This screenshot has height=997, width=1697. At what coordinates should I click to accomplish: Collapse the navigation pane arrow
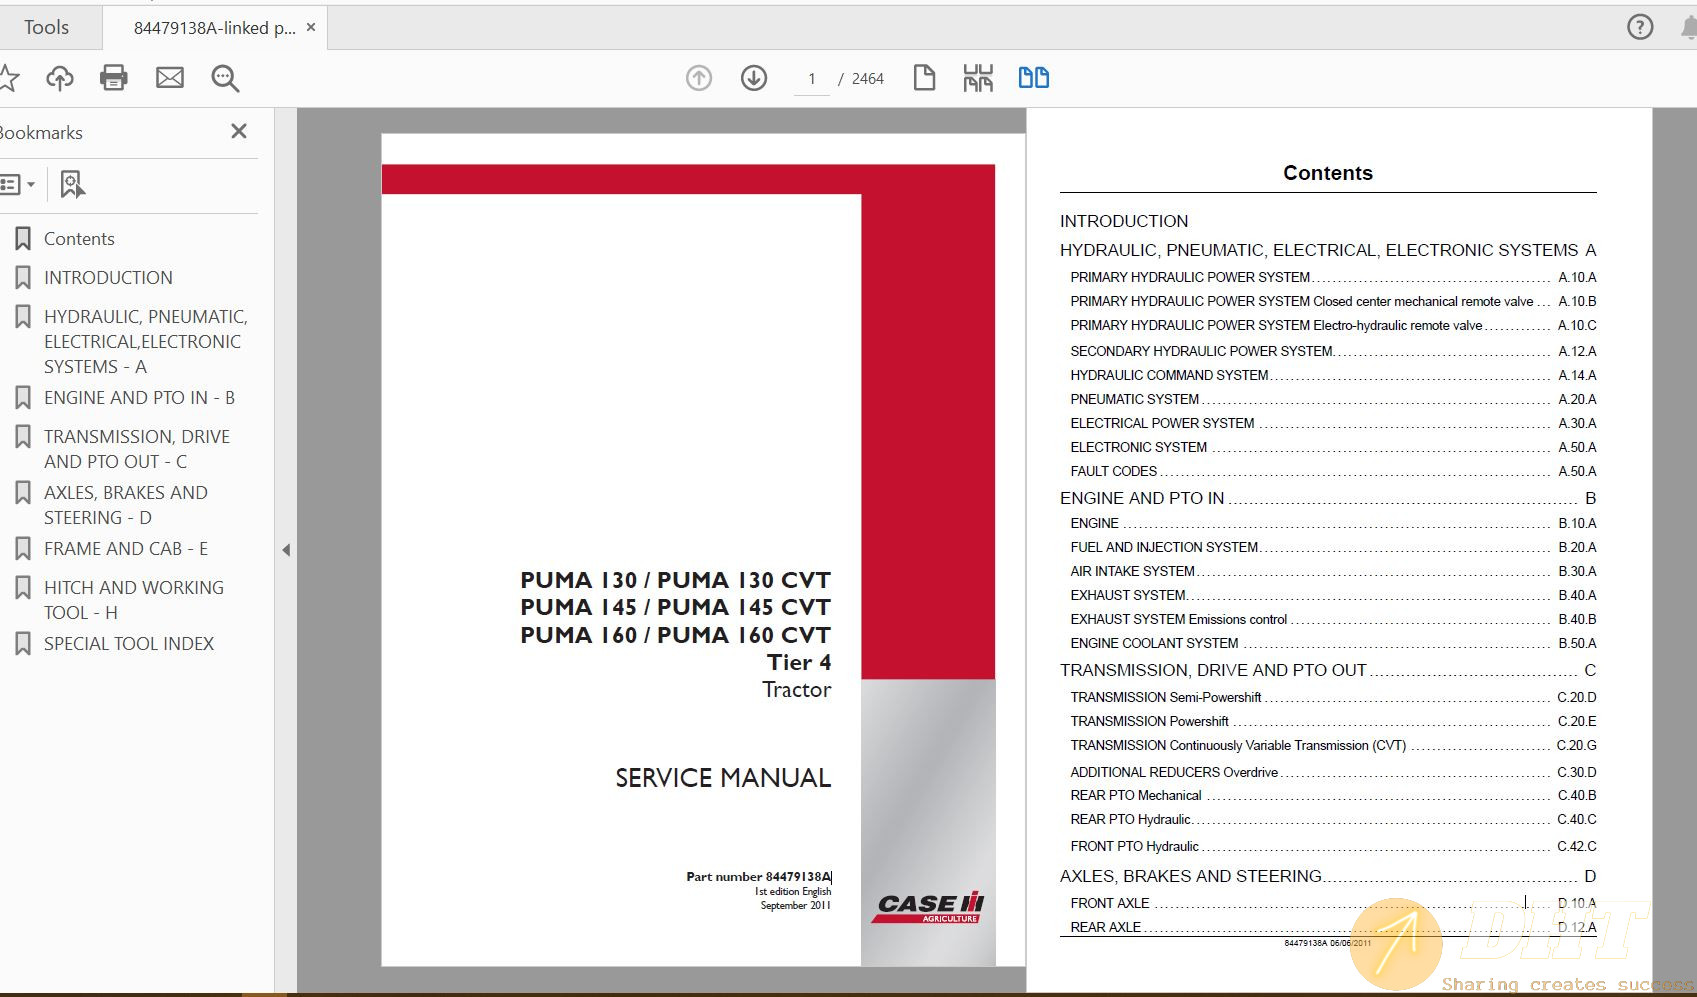click(x=286, y=550)
